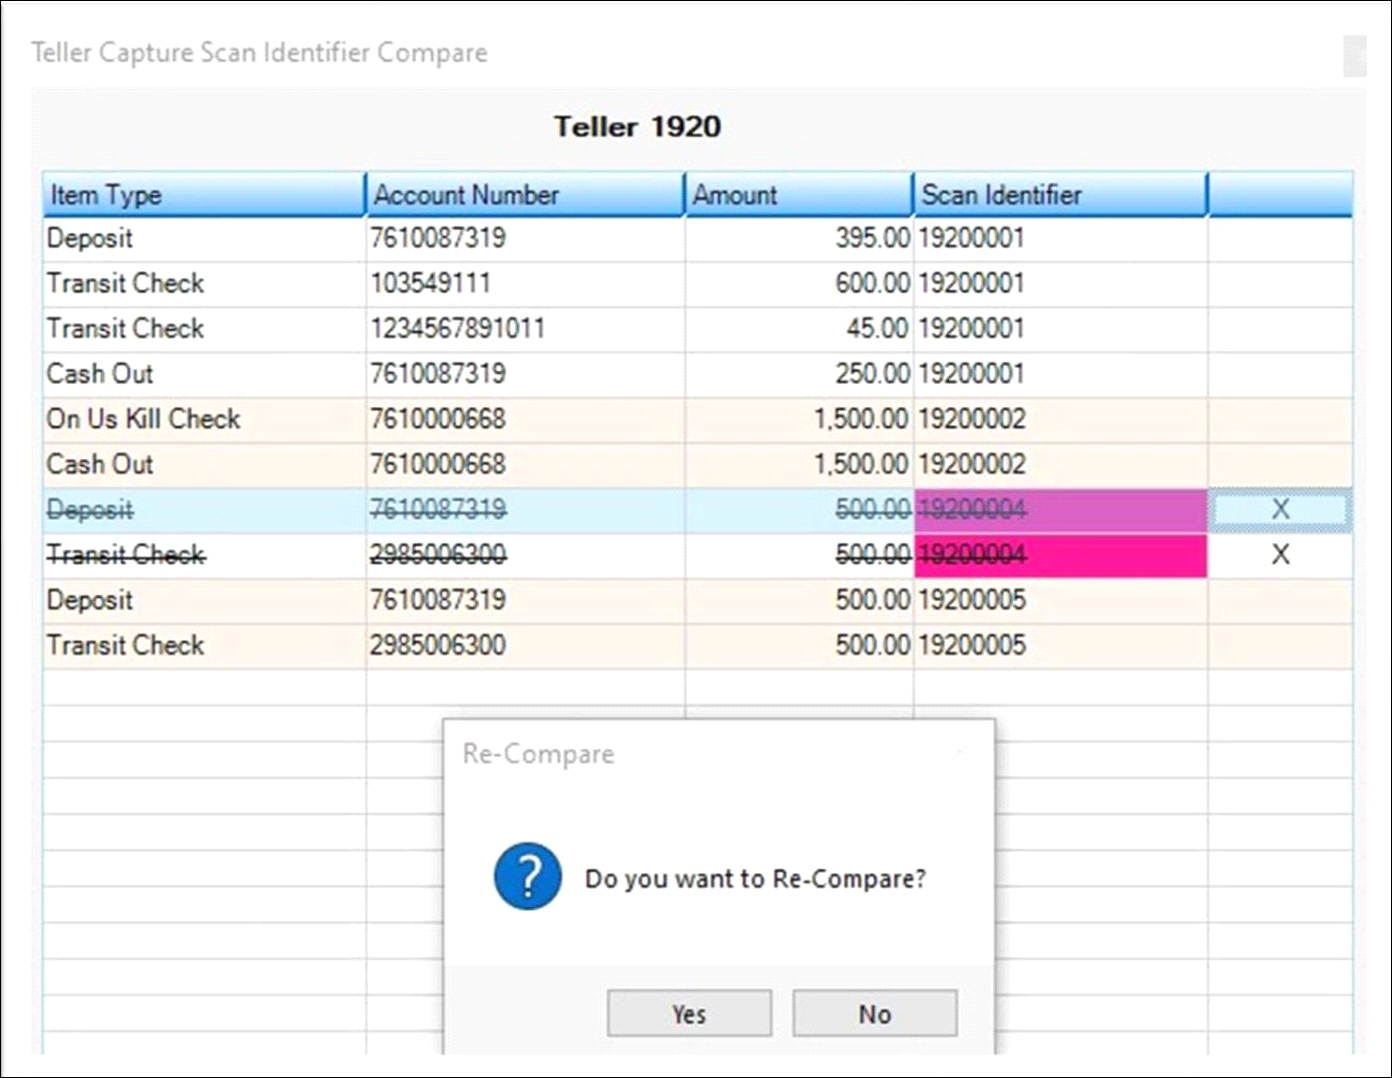
Task: Click the 45.00 amount cell
Action: (x=799, y=328)
